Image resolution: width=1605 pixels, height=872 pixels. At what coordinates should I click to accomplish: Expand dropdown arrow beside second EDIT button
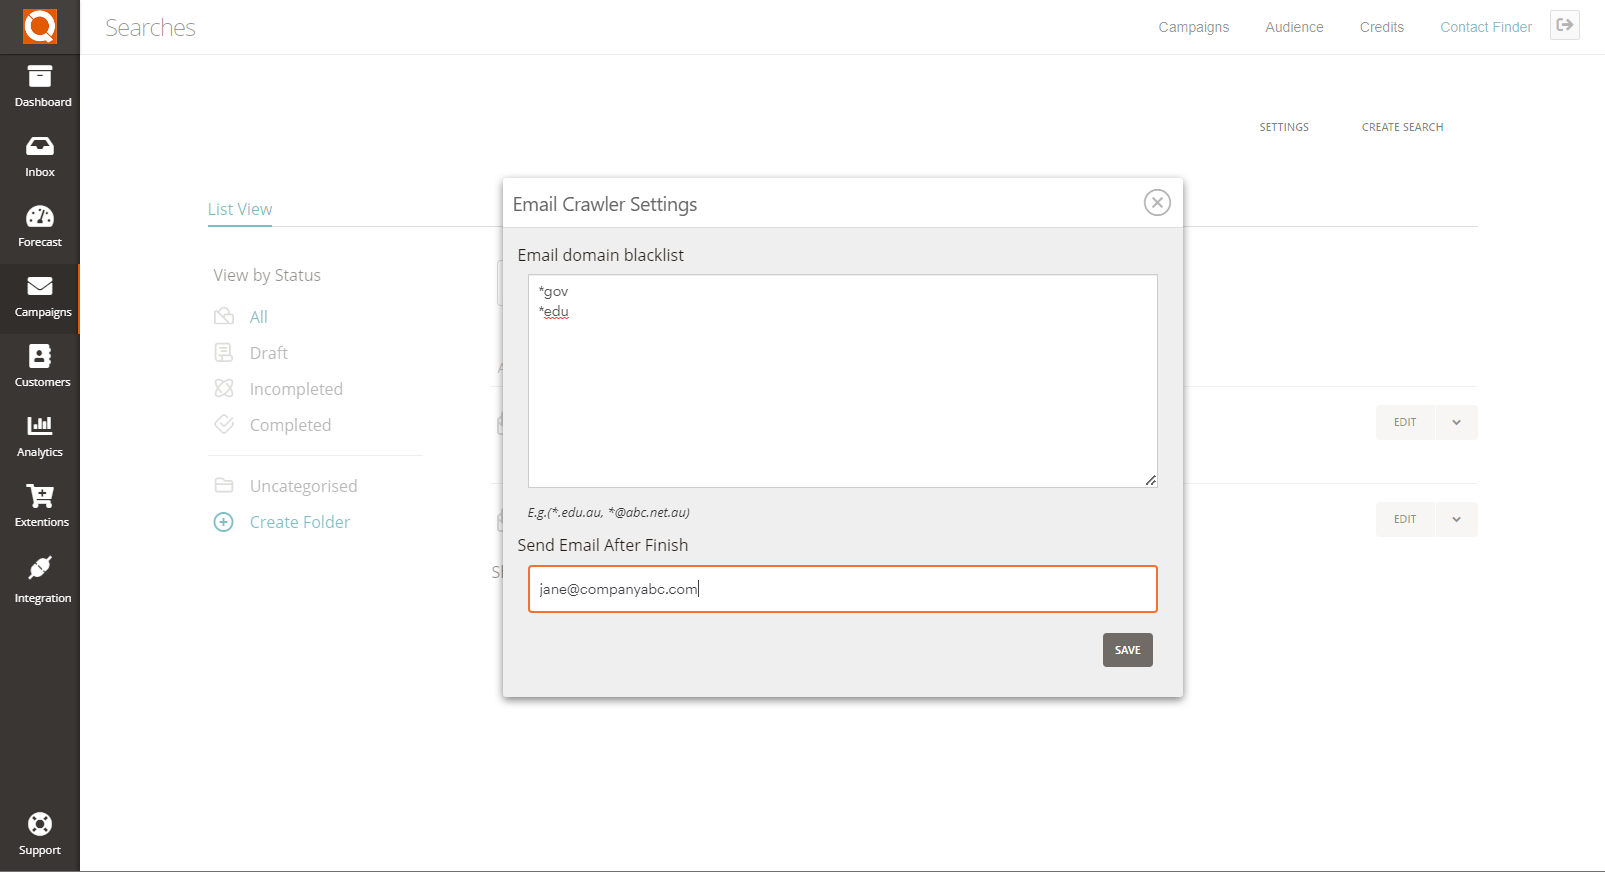[1457, 520]
